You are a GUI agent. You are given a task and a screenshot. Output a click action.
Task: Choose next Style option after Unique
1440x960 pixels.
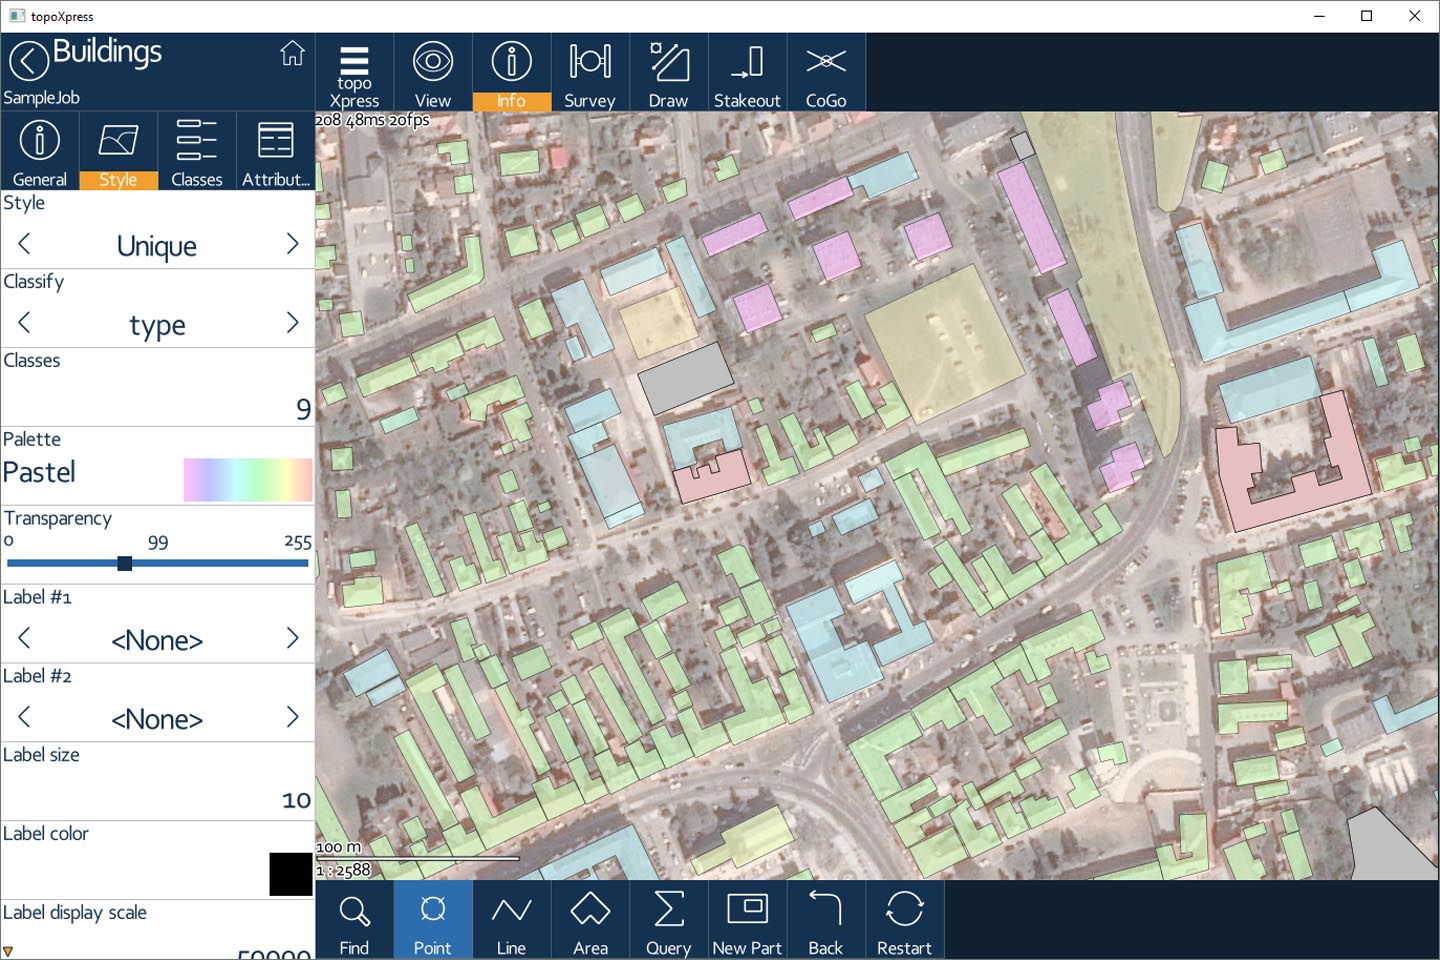click(x=292, y=244)
